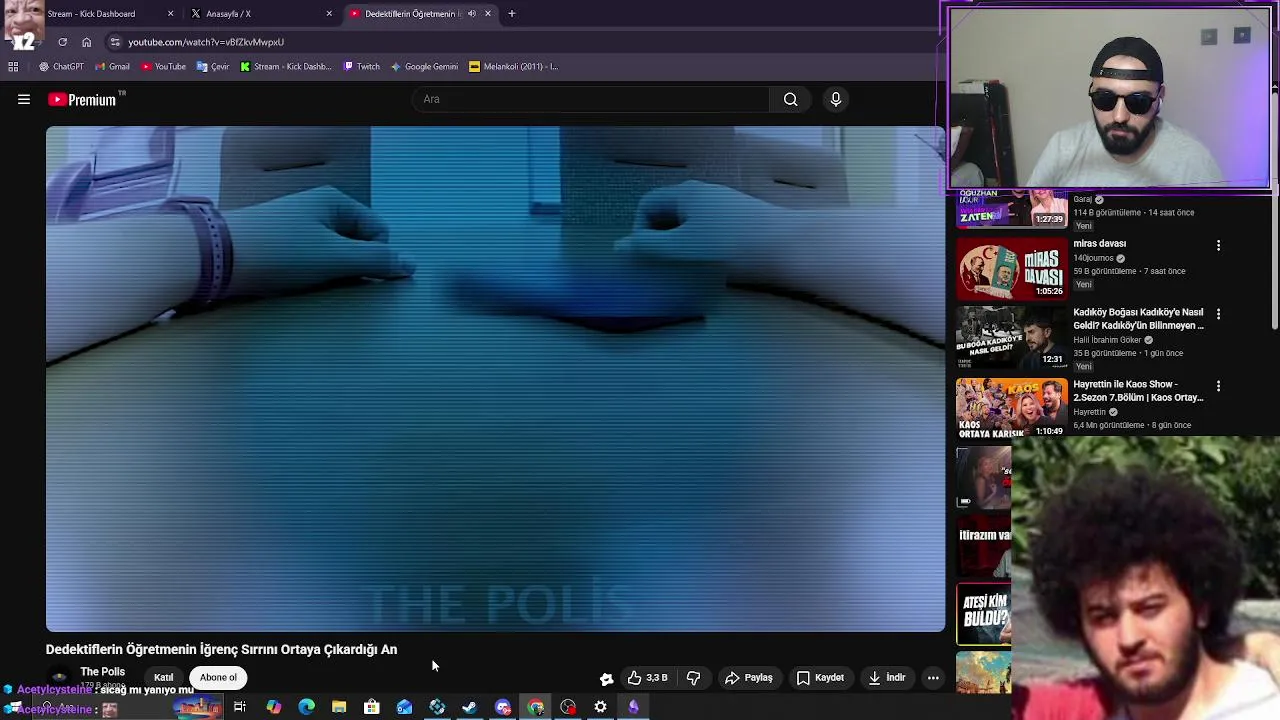Viewport: 1280px width, 720px height.
Task: Click the search magnifier button
Action: [x=790, y=99]
